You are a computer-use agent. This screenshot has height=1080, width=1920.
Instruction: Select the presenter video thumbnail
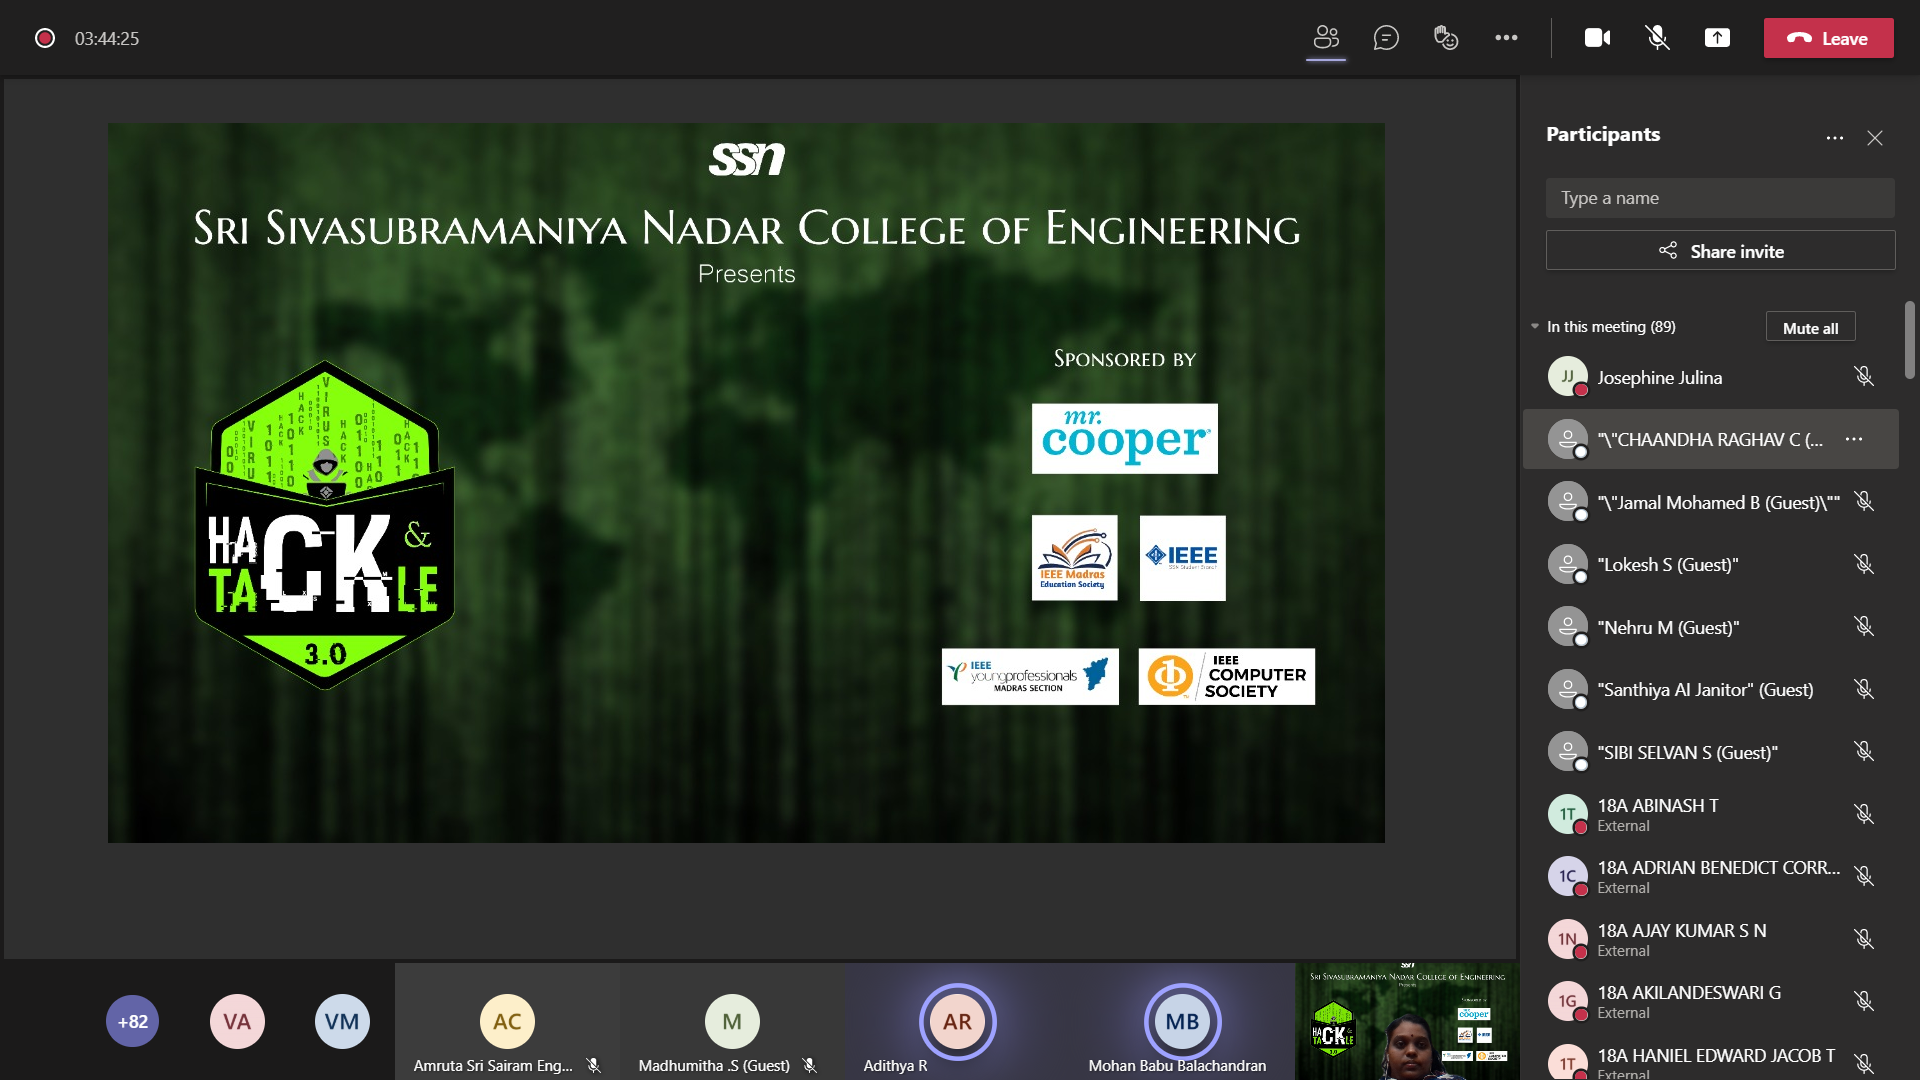point(1408,1021)
